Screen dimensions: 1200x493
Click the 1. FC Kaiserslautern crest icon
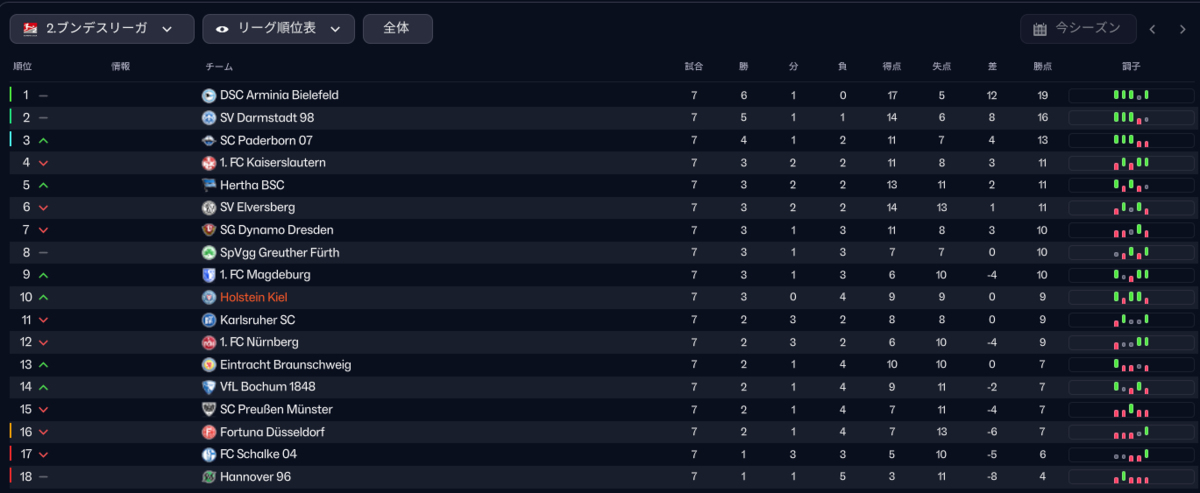tap(209, 163)
